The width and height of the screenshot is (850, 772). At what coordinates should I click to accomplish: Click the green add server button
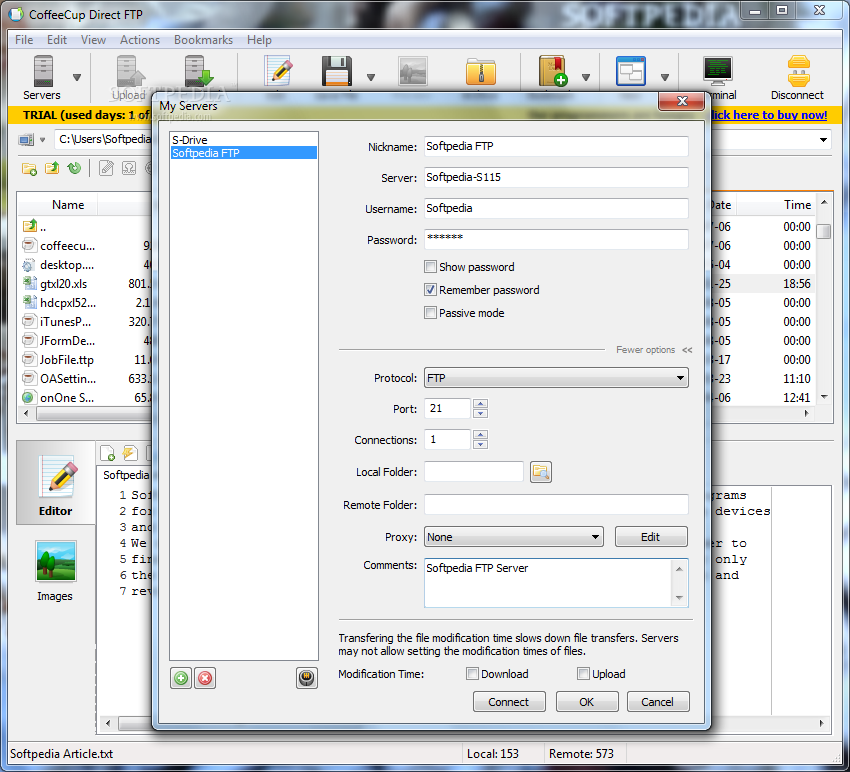pyautogui.click(x=181, y=678)
